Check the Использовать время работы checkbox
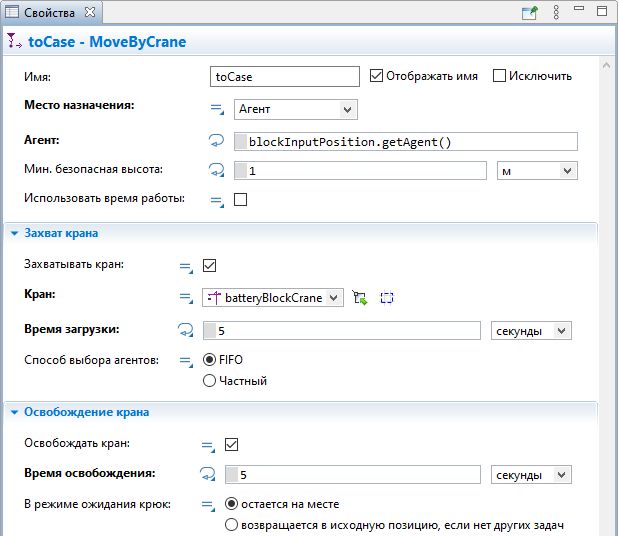Image resolution: width=618 pixels, height=536 pixels. tap(240, 199)
